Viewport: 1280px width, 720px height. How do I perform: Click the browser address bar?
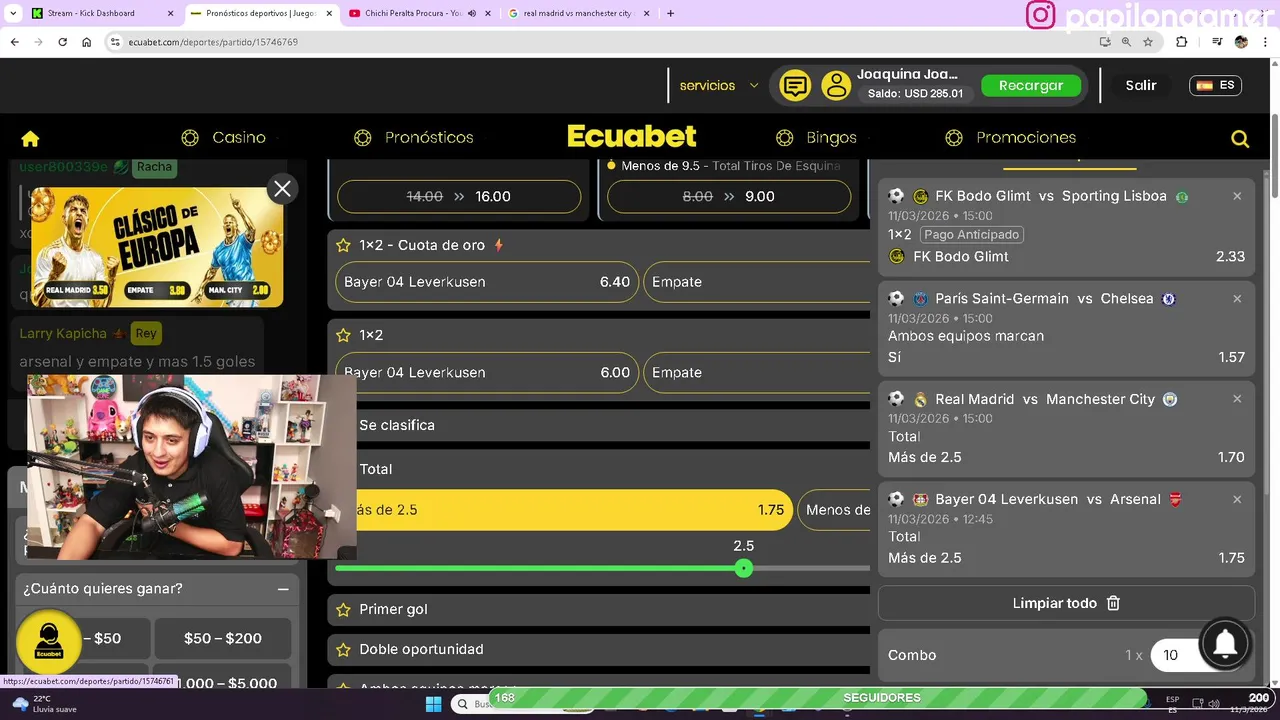coord(600,42)
